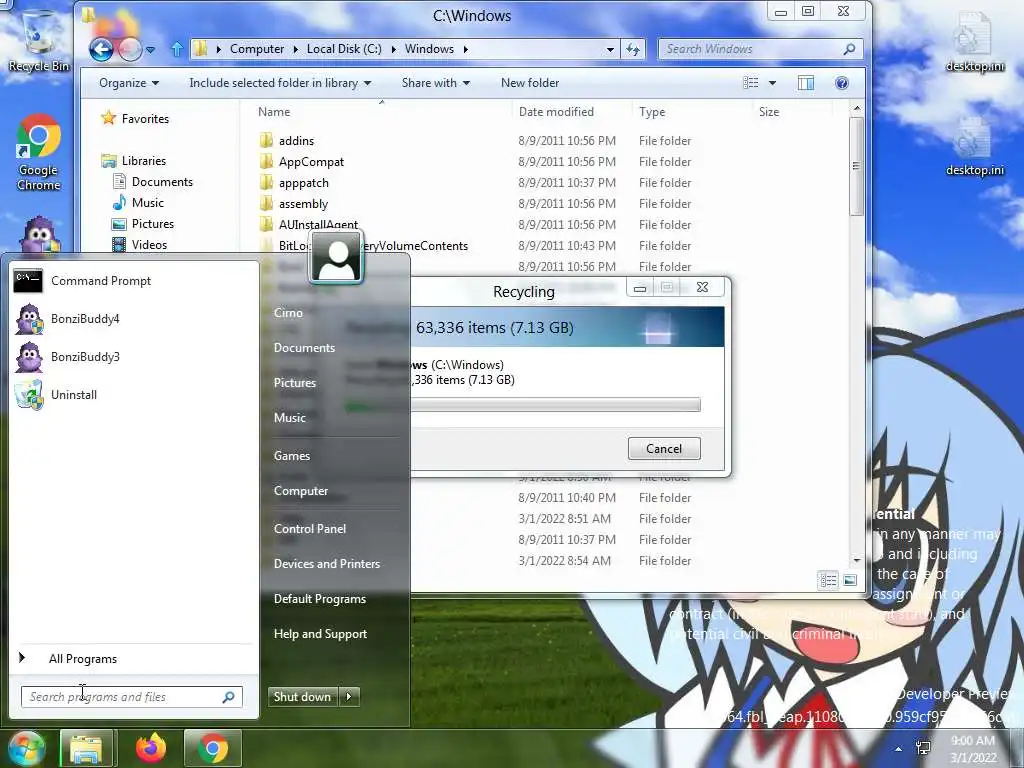Screen dimensions: 1024x768
Task: Toggle the preview pane
Action: tap(806, 83)
